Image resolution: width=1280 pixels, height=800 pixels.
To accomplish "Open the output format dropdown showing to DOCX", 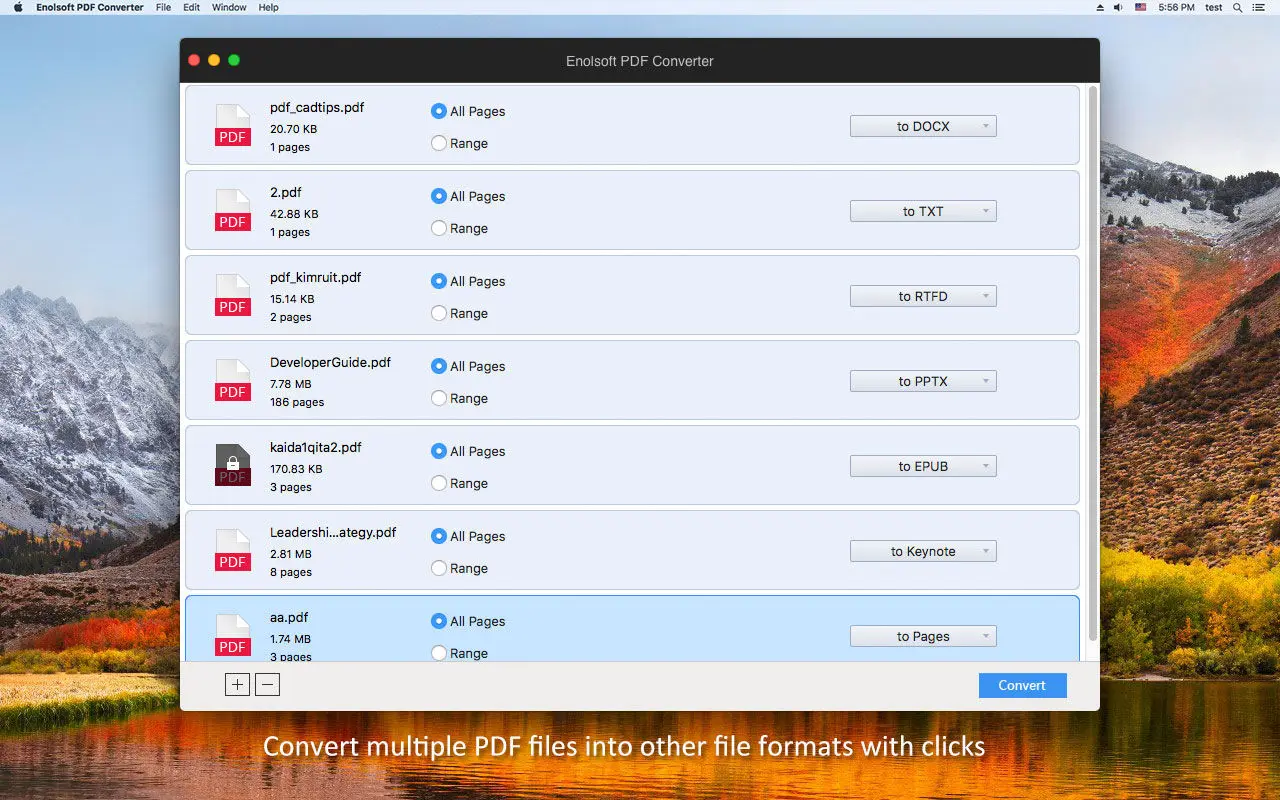I will [x=922, y=125].
